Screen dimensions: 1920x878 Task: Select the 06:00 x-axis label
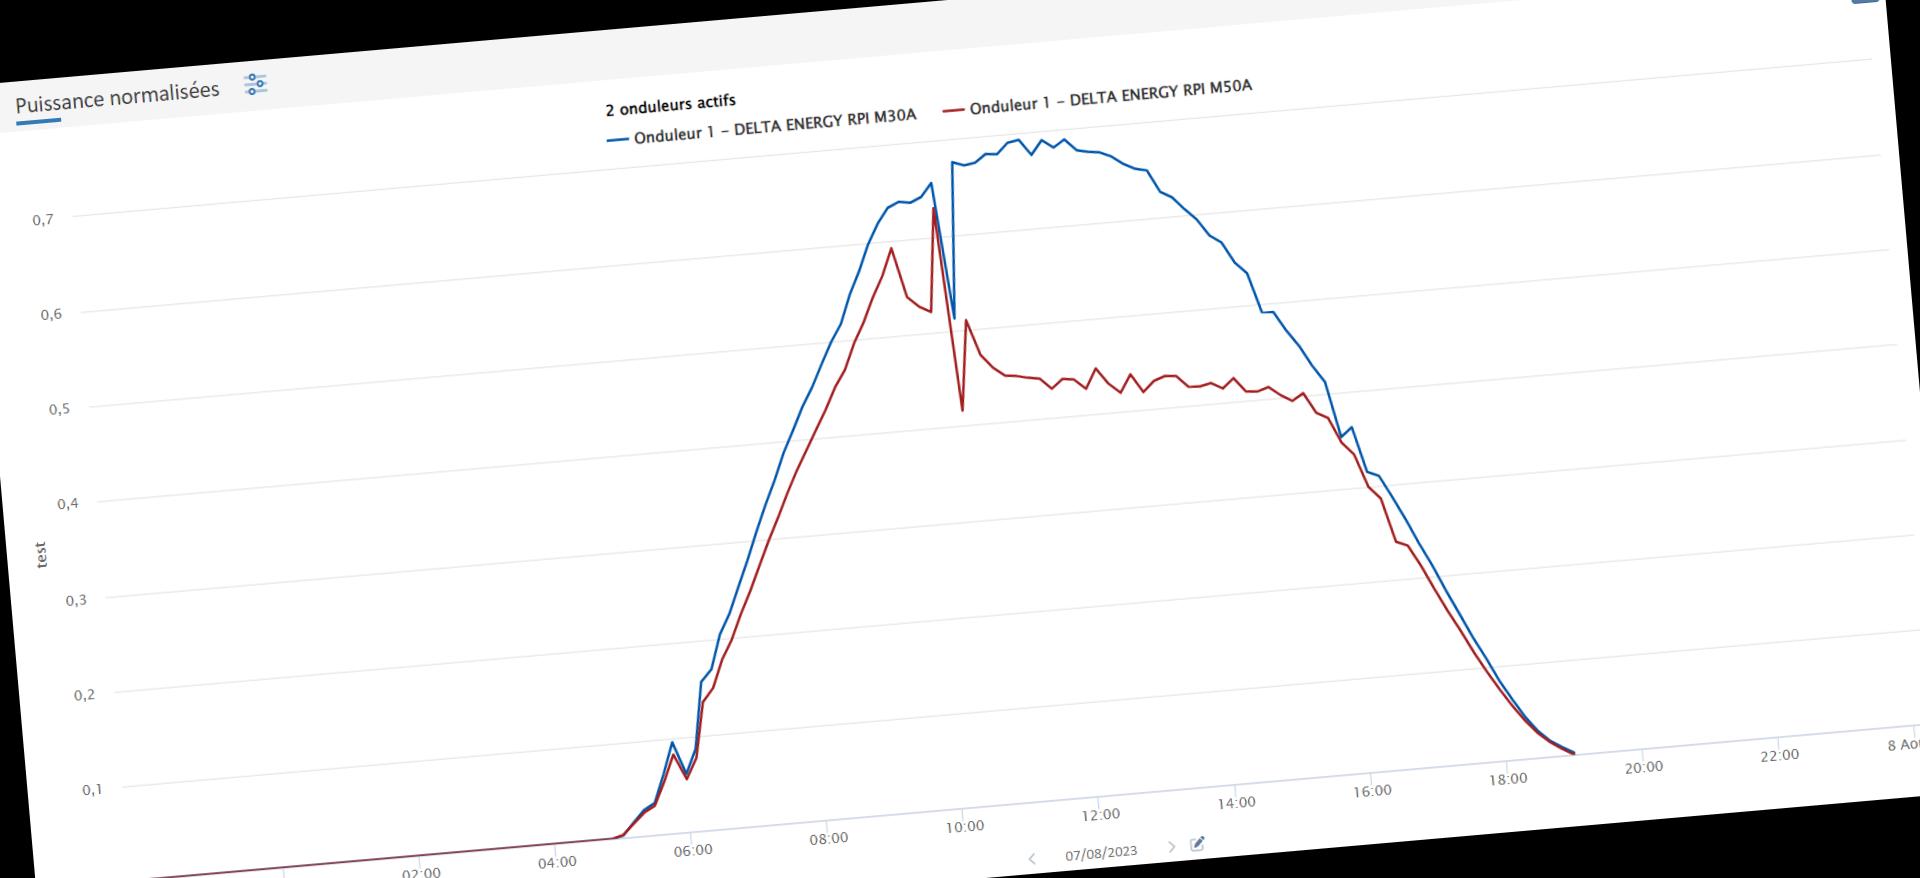pos(693,850)
